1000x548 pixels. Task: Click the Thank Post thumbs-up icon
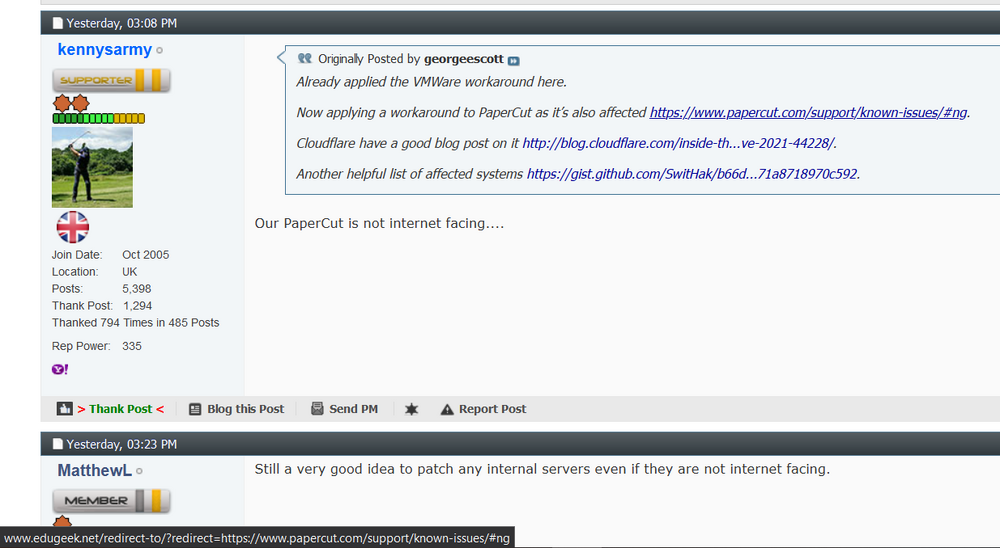tap(64, 409)
